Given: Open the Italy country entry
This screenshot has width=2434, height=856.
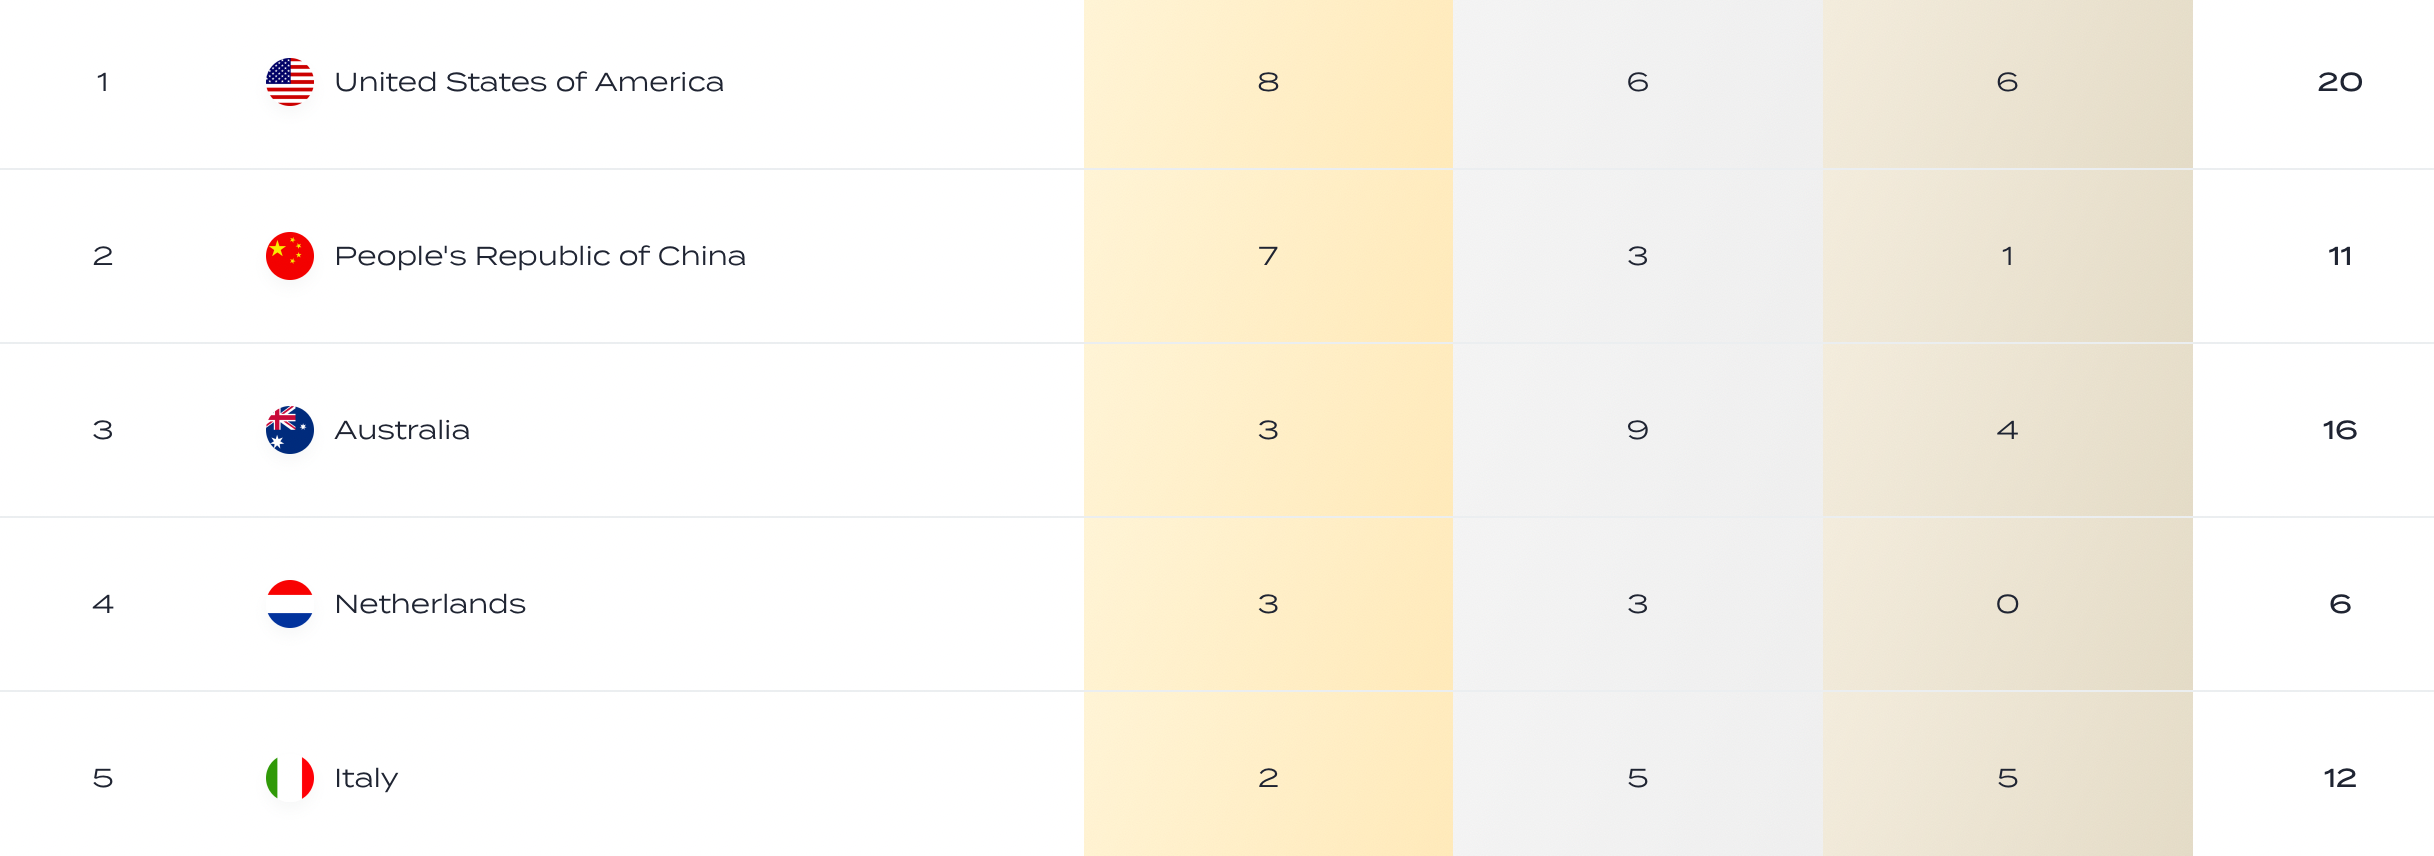Looking at the screenshot, I should pyautogui.click(x=366, y=778).
